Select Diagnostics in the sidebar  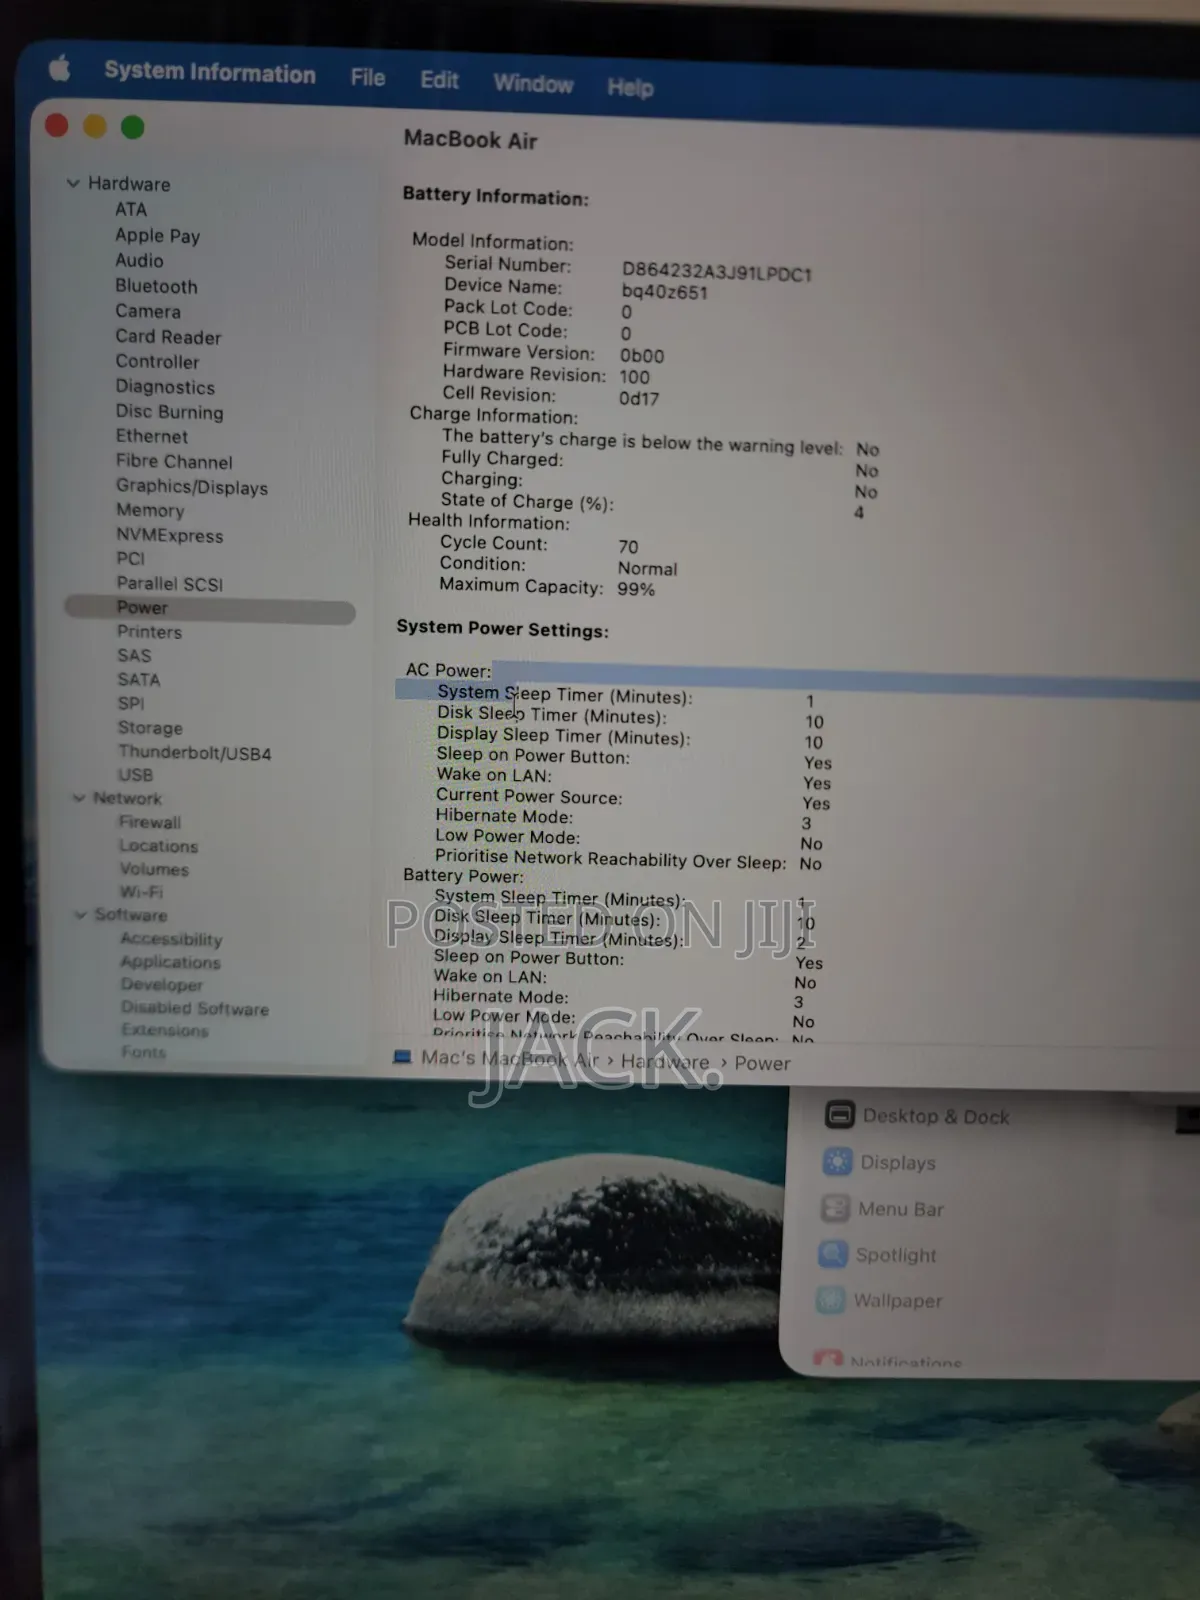165,387
